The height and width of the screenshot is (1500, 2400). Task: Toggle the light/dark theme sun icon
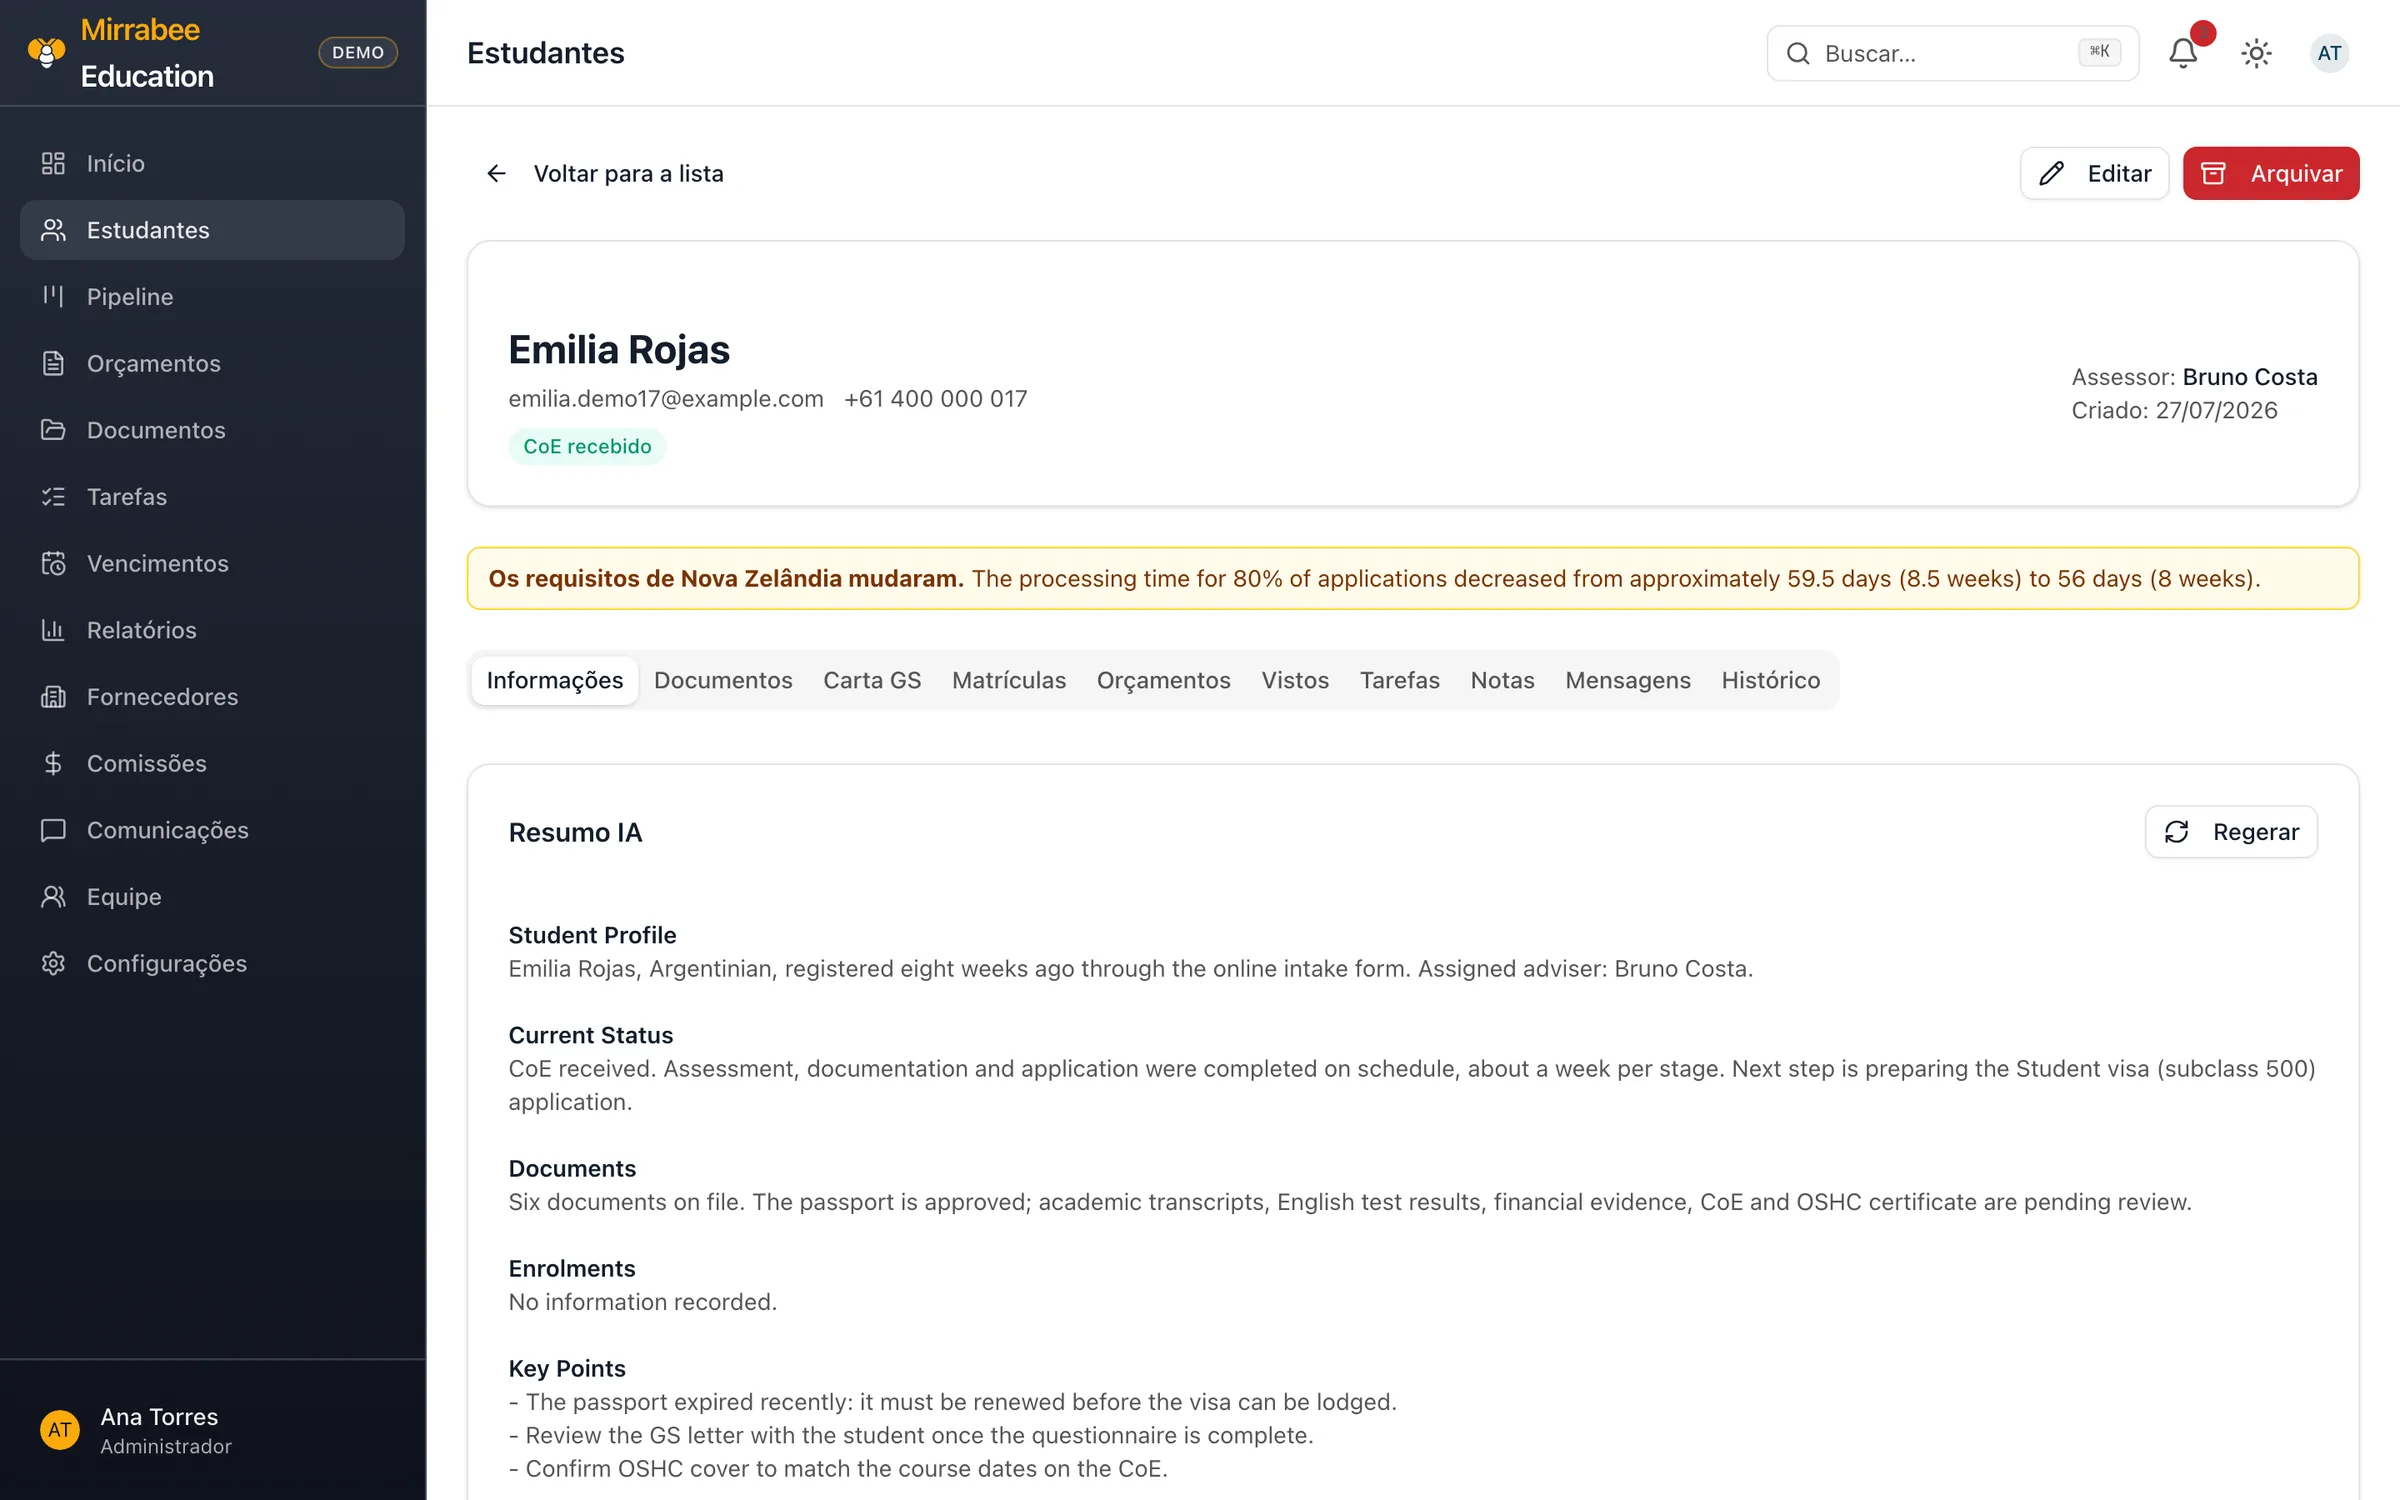2257,53
